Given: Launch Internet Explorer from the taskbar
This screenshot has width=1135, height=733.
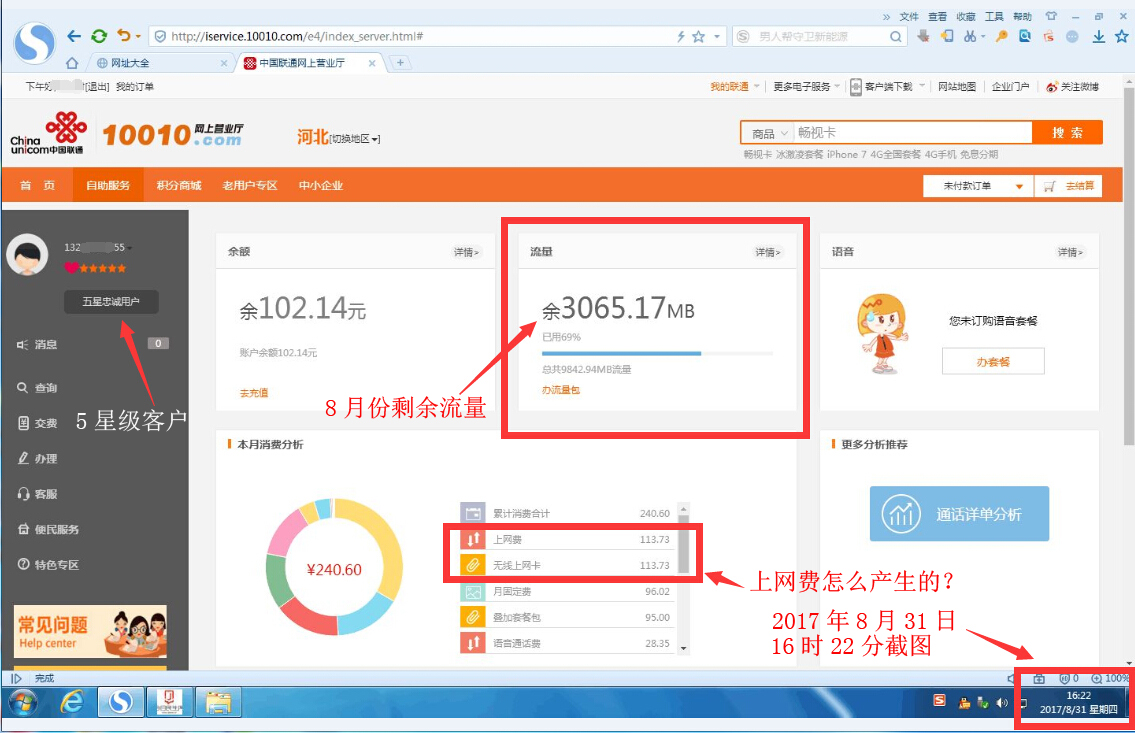Looking at the screenshot, I should tap(72, 702).
